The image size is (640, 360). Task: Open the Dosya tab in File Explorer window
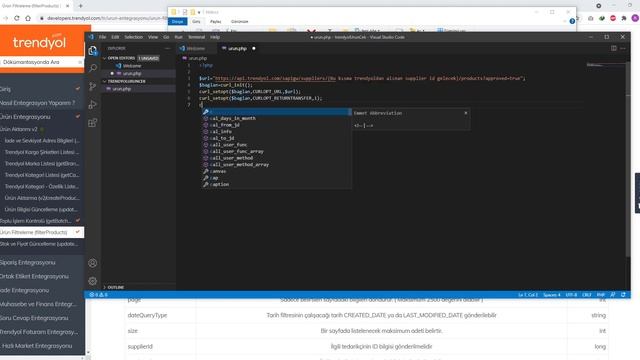click(177, 21)
